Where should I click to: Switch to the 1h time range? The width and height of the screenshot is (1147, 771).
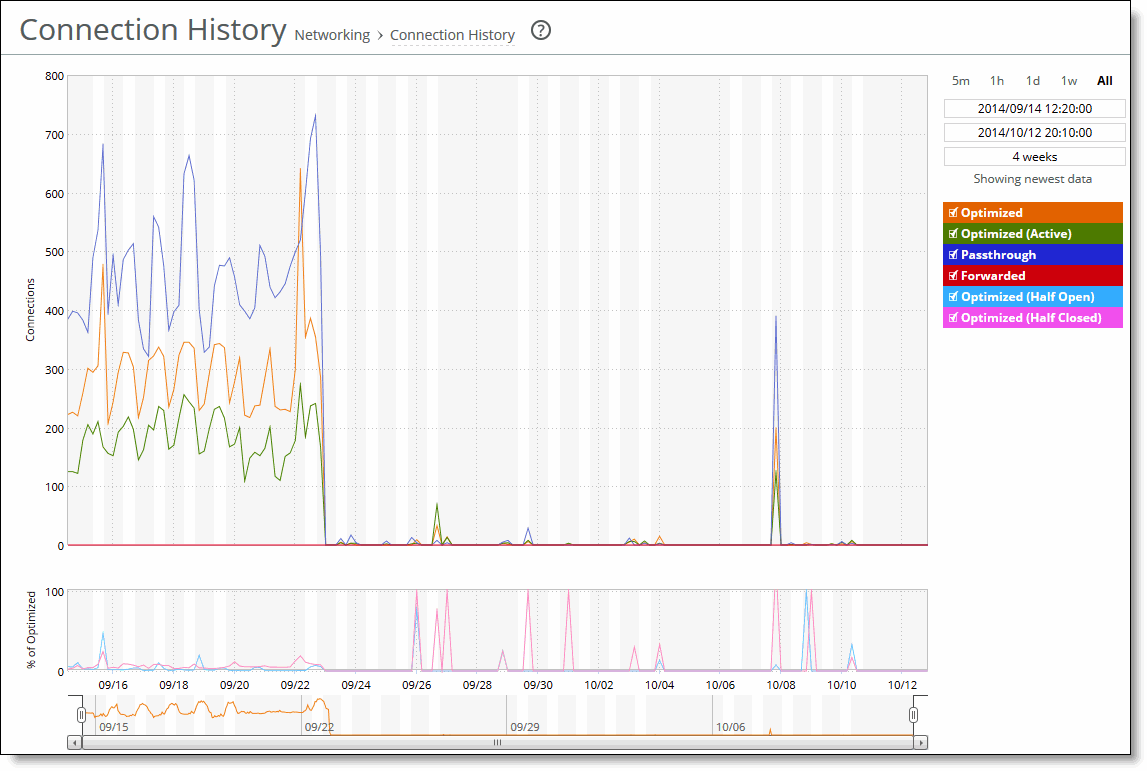(x=996, y=80)
